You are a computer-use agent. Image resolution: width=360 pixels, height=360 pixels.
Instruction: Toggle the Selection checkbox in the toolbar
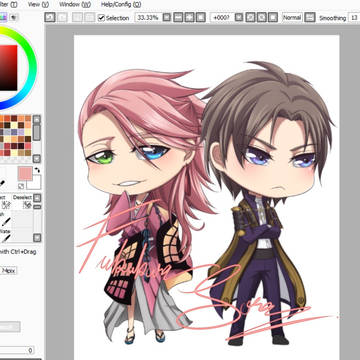101,18
